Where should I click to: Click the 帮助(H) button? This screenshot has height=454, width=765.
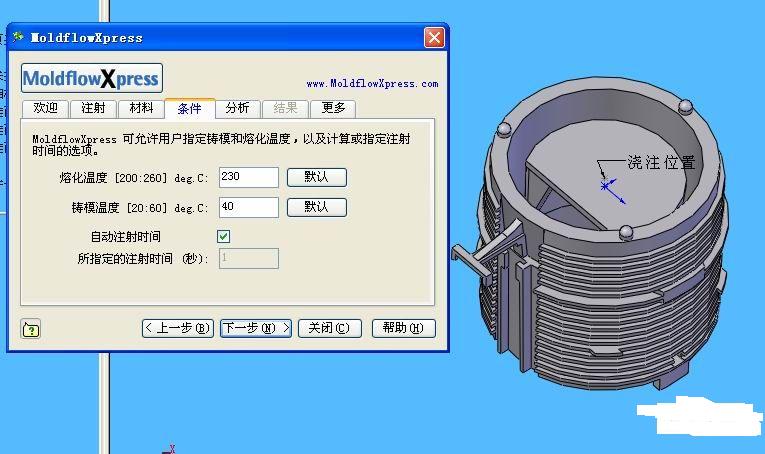403,328
